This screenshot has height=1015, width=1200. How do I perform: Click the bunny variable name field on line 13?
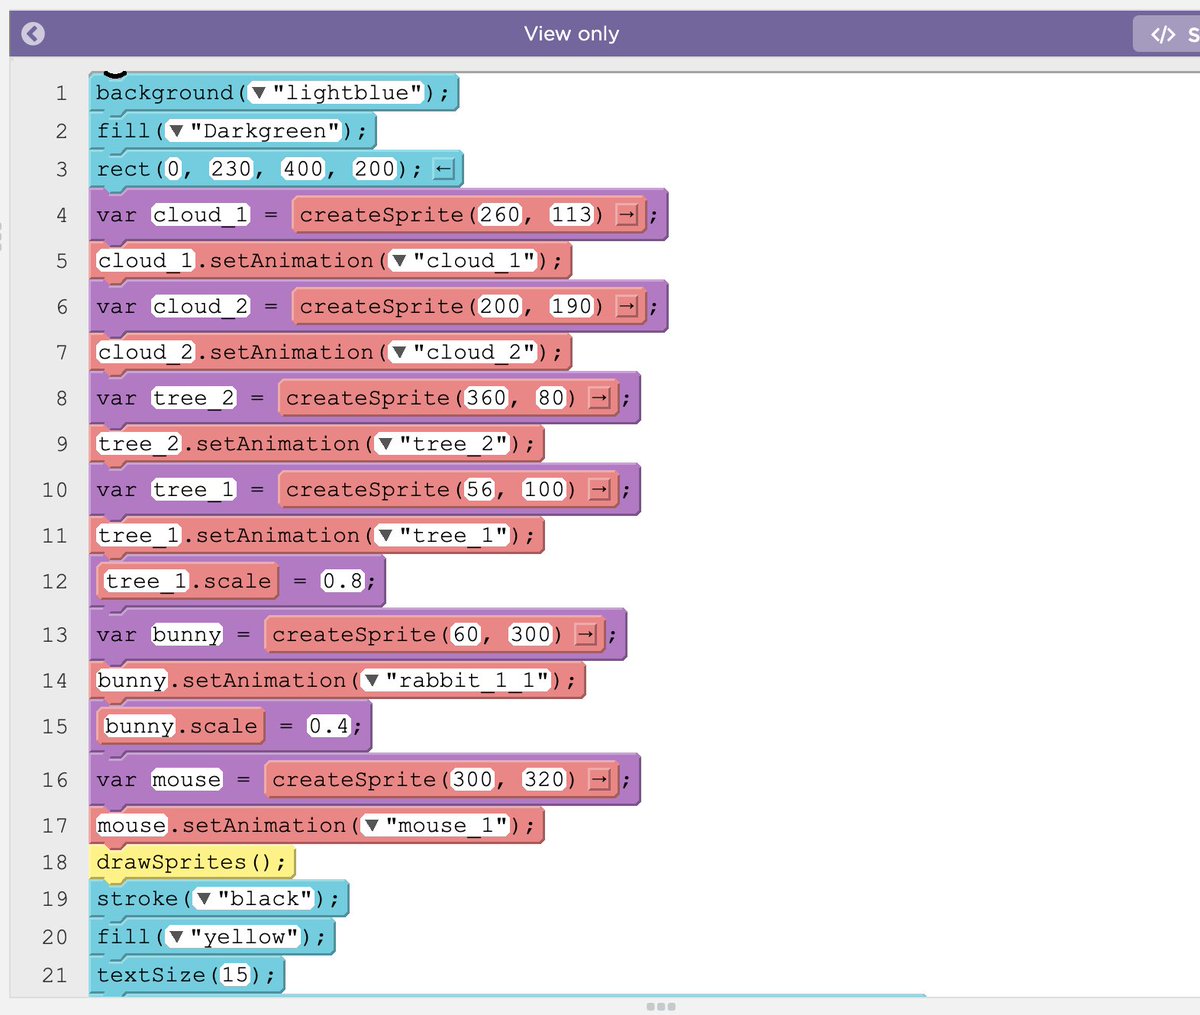tap(187, 635)
